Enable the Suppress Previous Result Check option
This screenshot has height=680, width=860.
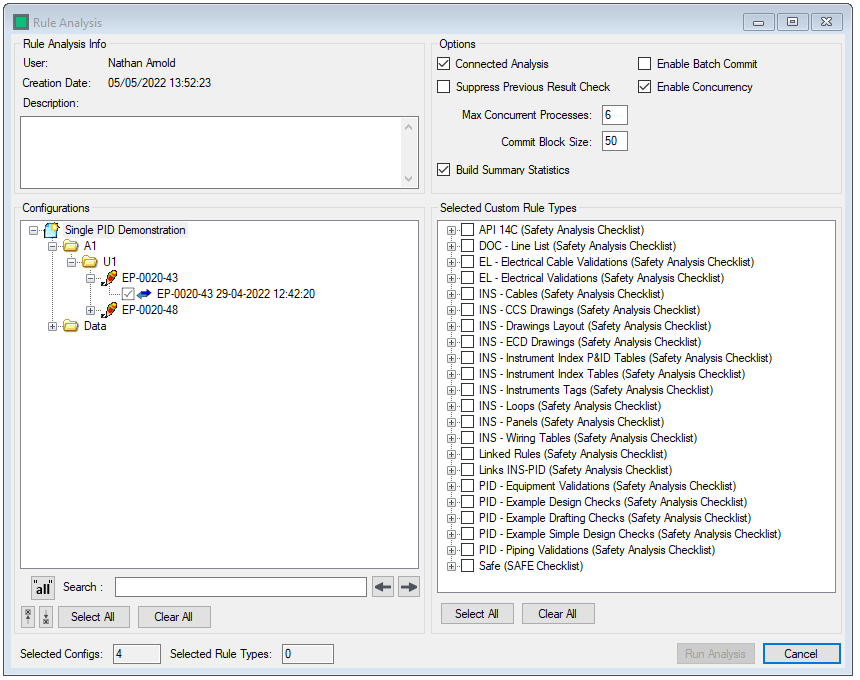click(444, 87)
